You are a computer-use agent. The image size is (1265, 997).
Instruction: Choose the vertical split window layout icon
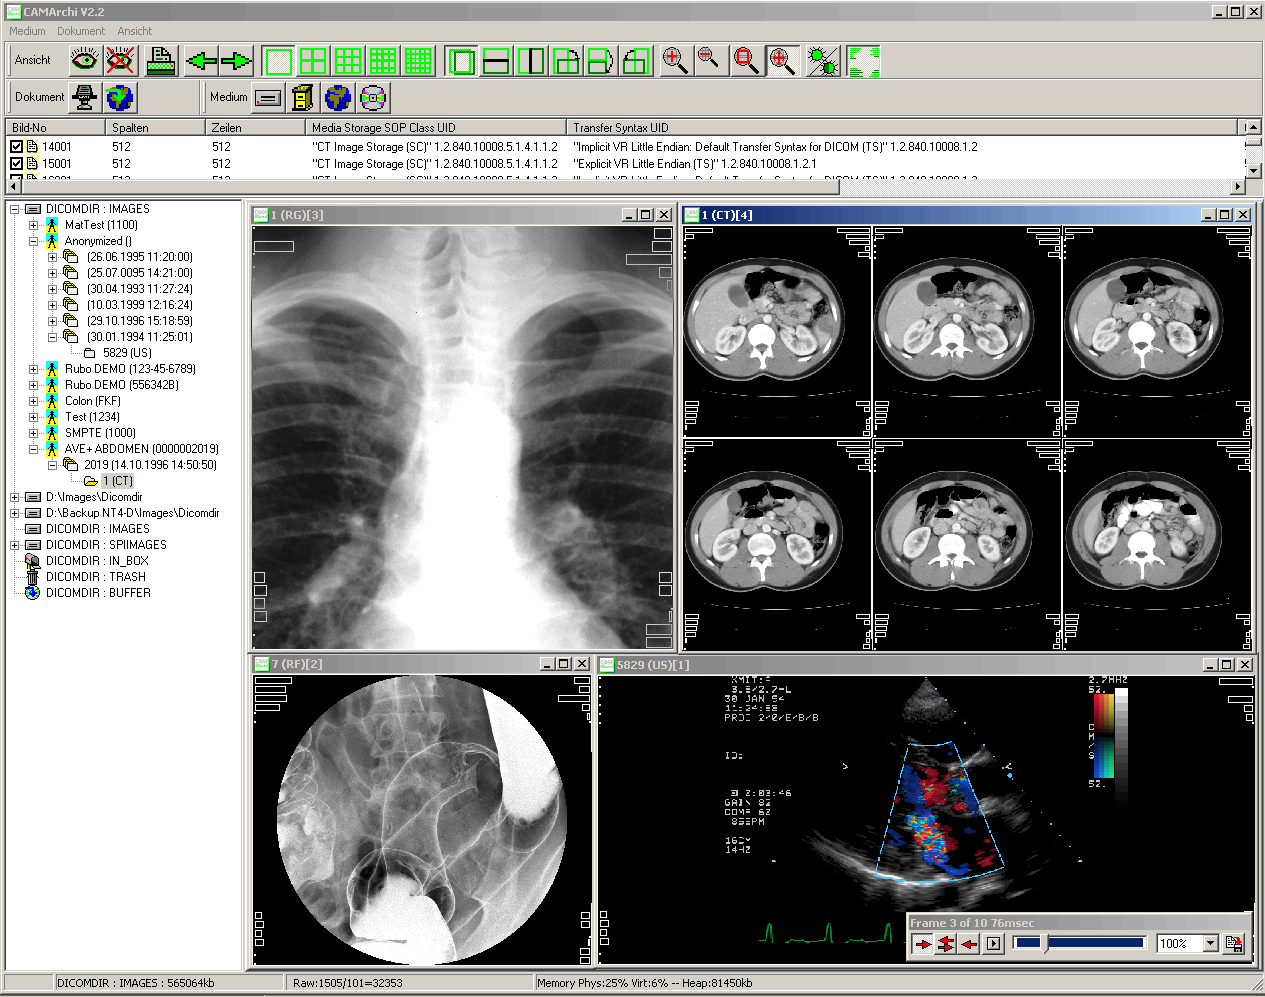531,61
